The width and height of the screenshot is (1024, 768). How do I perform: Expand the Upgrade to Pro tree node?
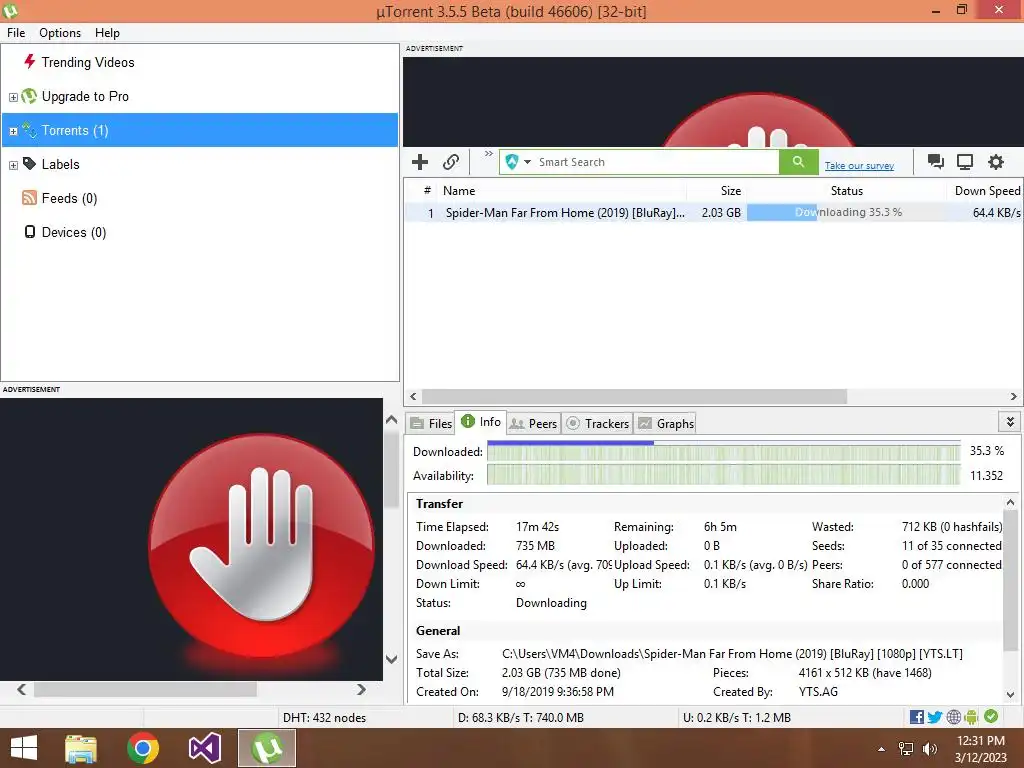tap(13, 97)
